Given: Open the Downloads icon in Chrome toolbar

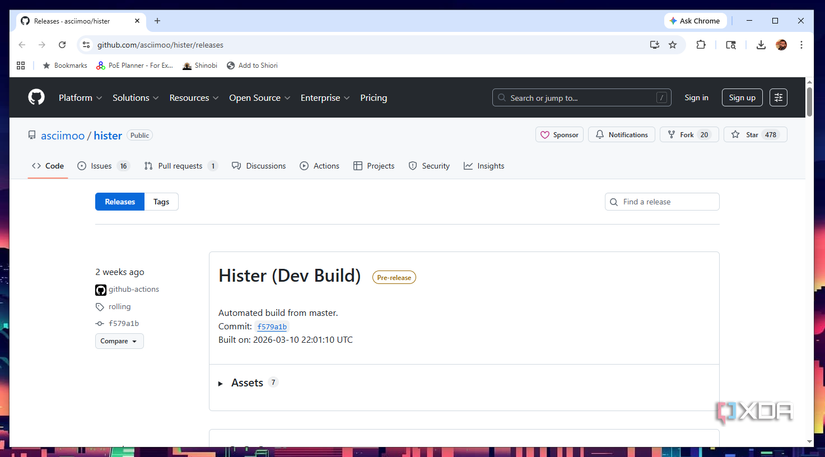Looking at the screenshot, I should click(761, 45).
